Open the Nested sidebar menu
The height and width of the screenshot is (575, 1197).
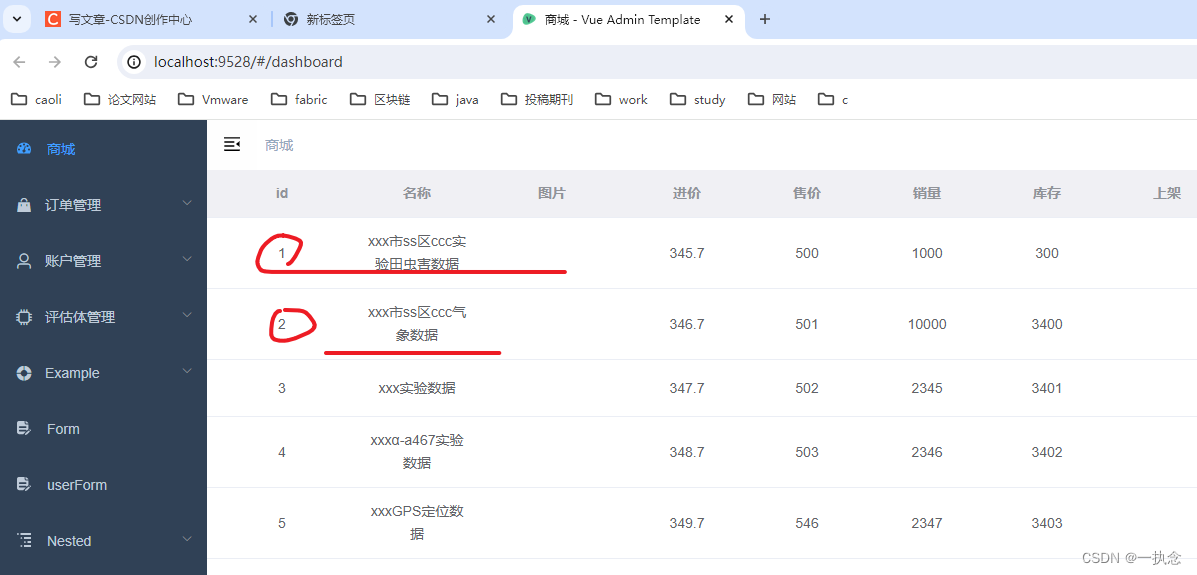point(103,541)
